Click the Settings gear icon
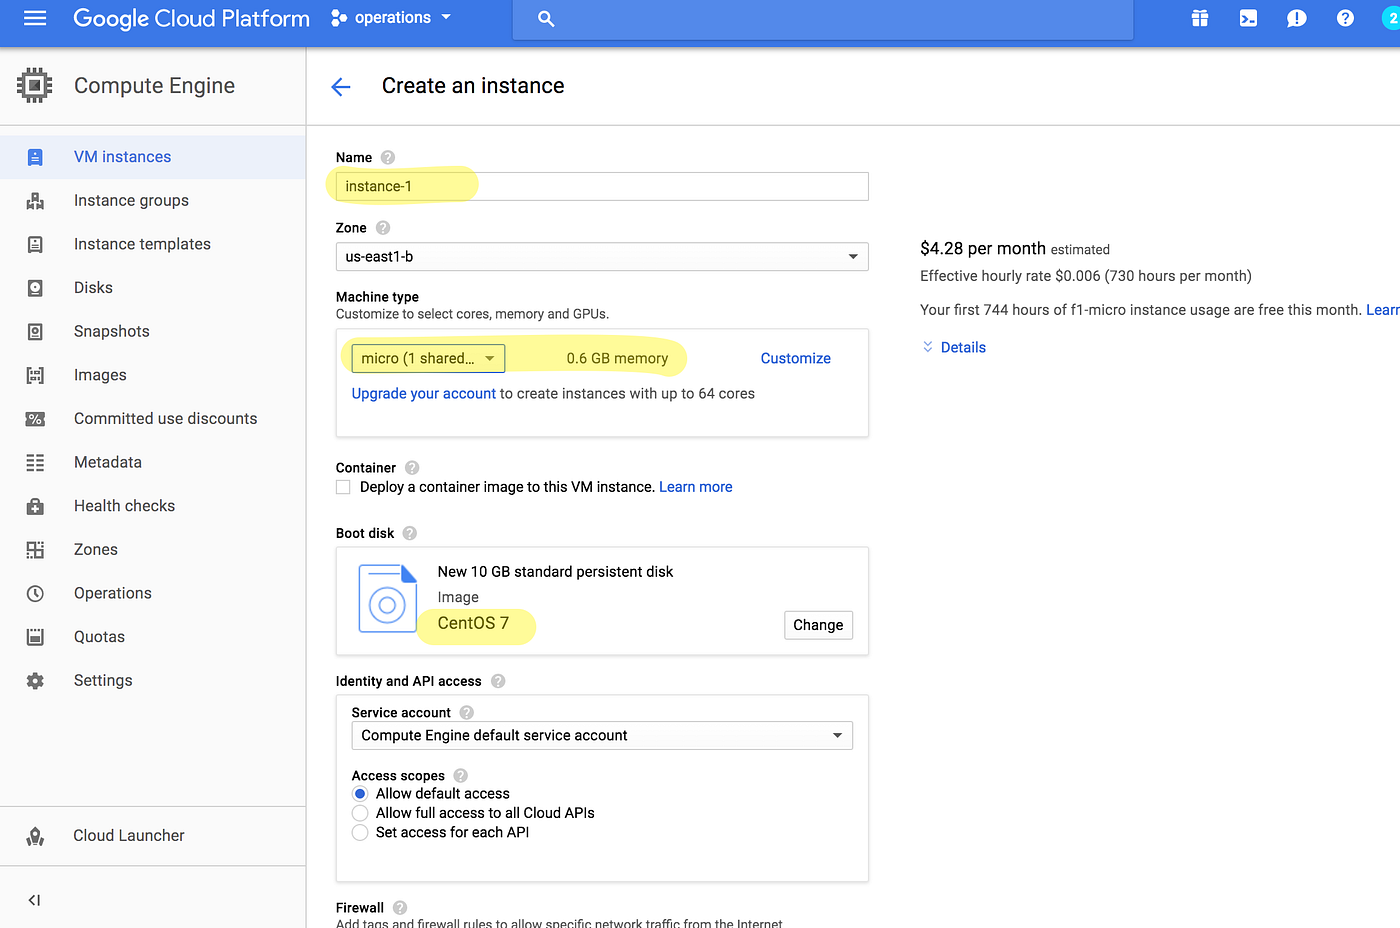Screen dimensions: 1400x928 pos(35,681)
